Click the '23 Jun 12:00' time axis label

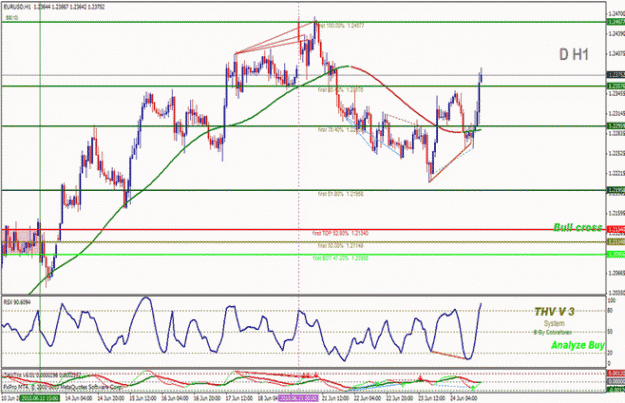(x=431, y=398)
